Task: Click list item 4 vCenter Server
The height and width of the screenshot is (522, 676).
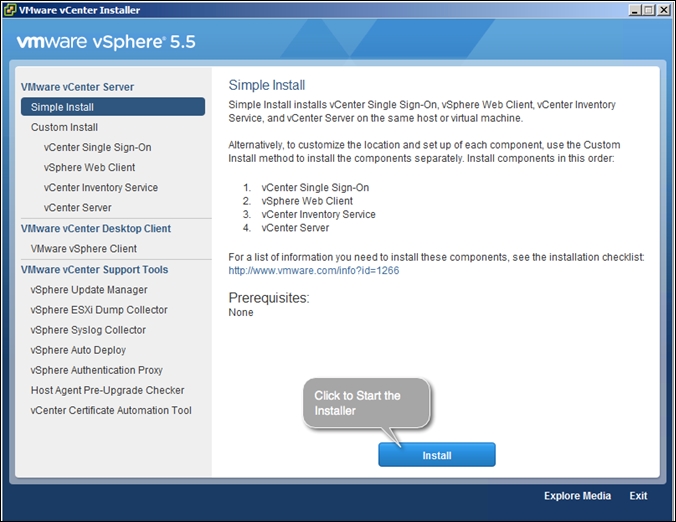Action: pos(295,228)
